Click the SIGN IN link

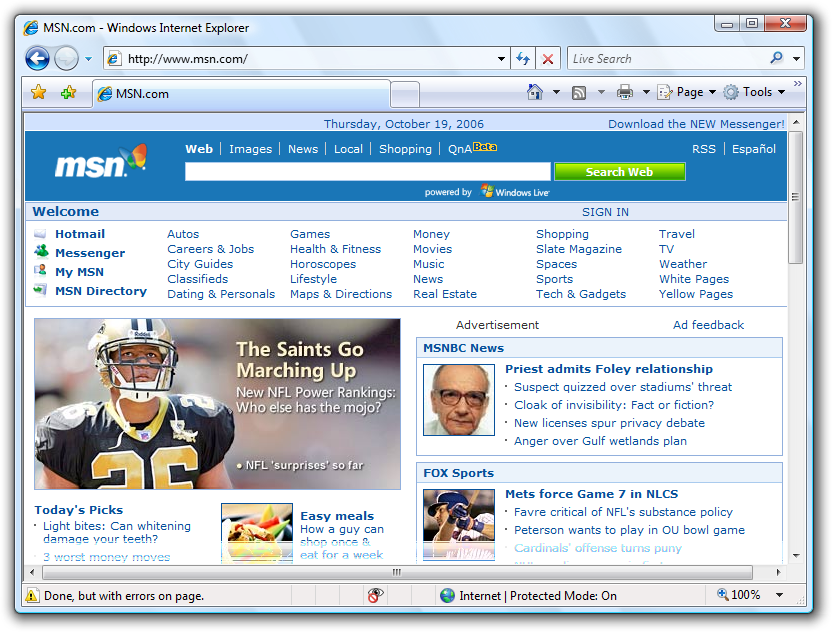(605, 212)
